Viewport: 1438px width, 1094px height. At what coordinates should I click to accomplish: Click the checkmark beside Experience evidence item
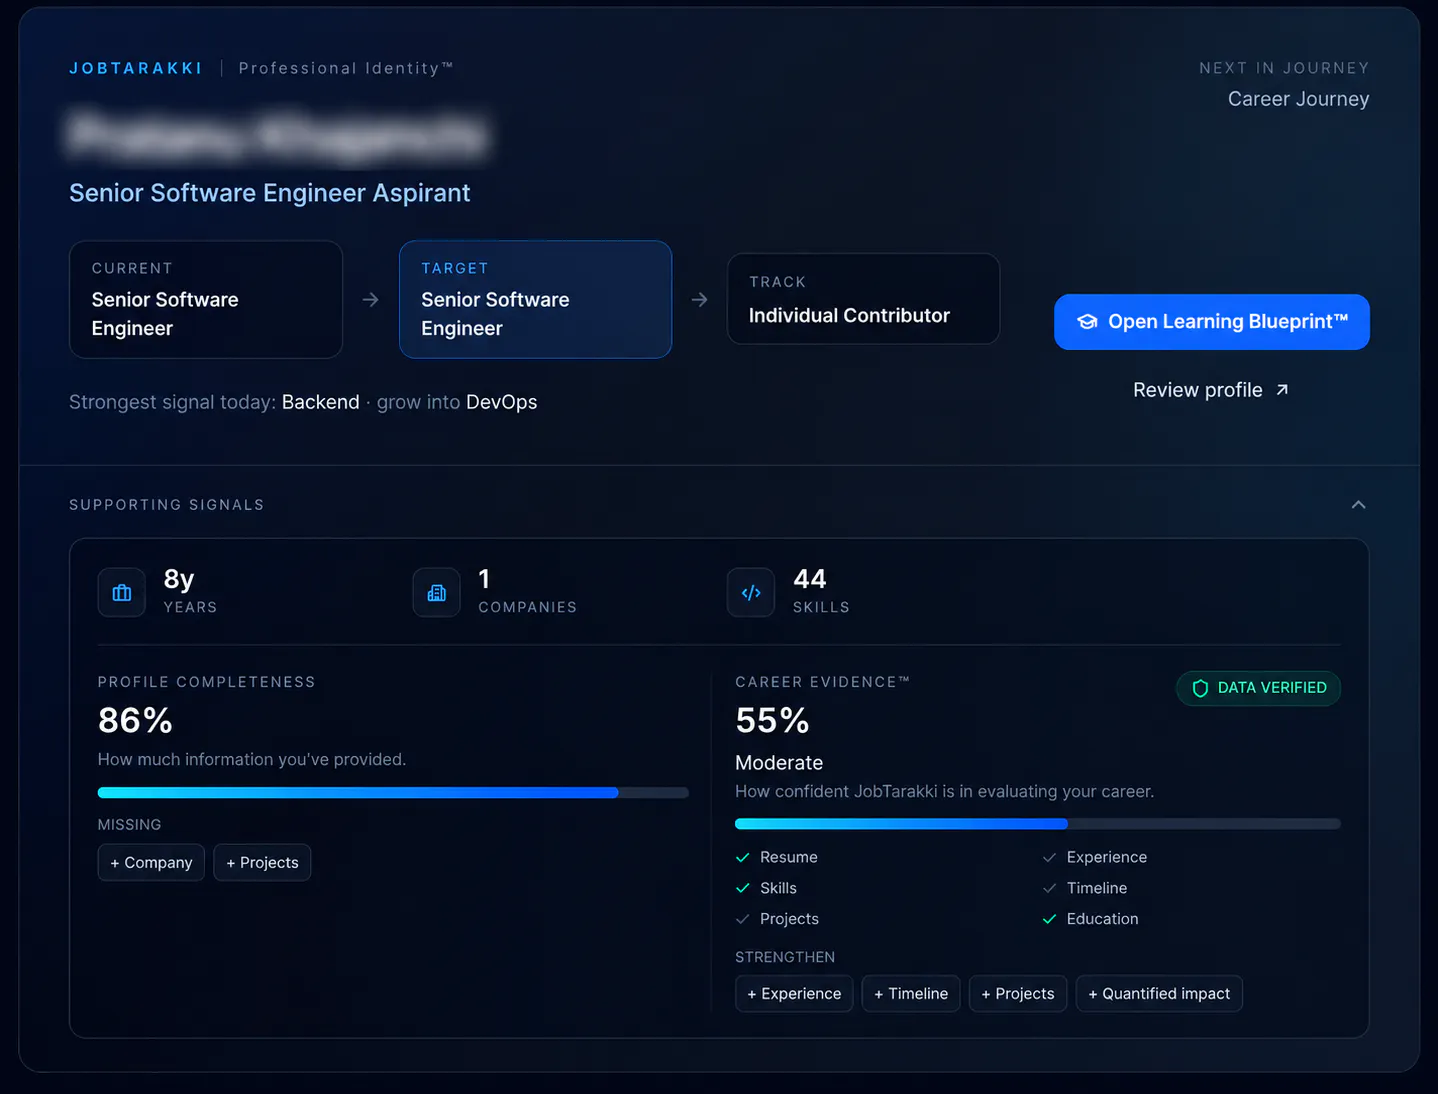[x=1049, y=857]
